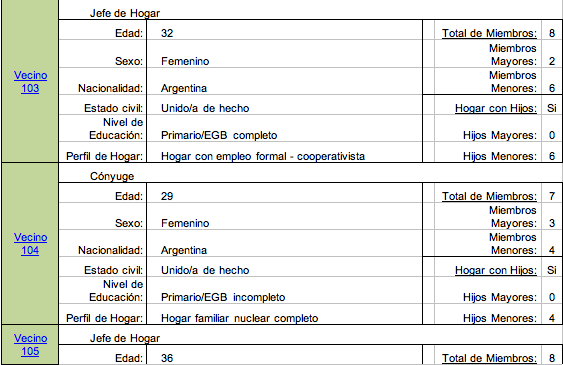Select Vecino 104 Hijos Menores value 4

pos(552,318)
